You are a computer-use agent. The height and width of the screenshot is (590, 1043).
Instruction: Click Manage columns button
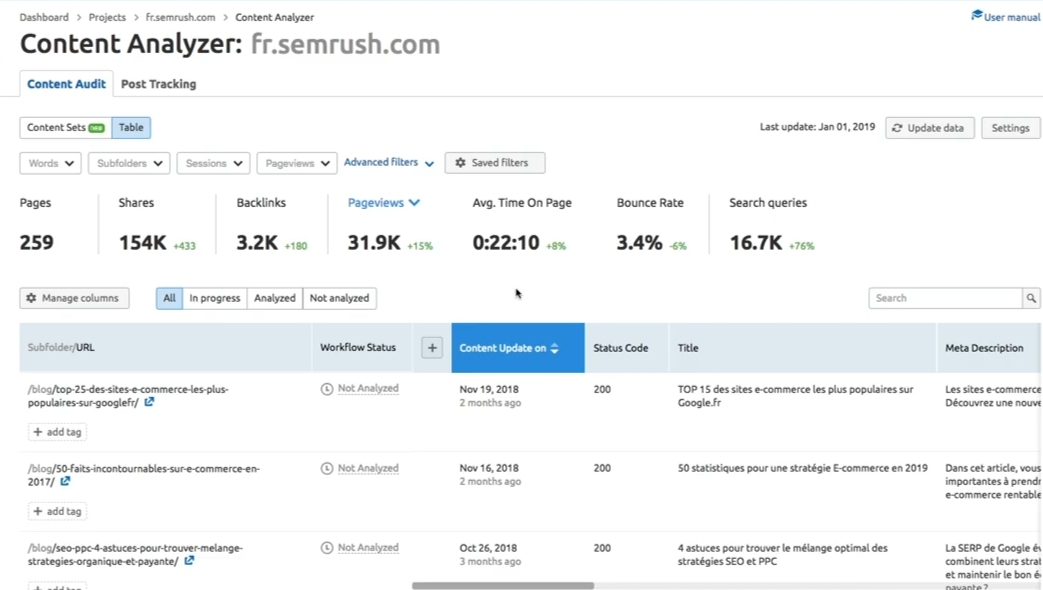(x=74, y=298)
